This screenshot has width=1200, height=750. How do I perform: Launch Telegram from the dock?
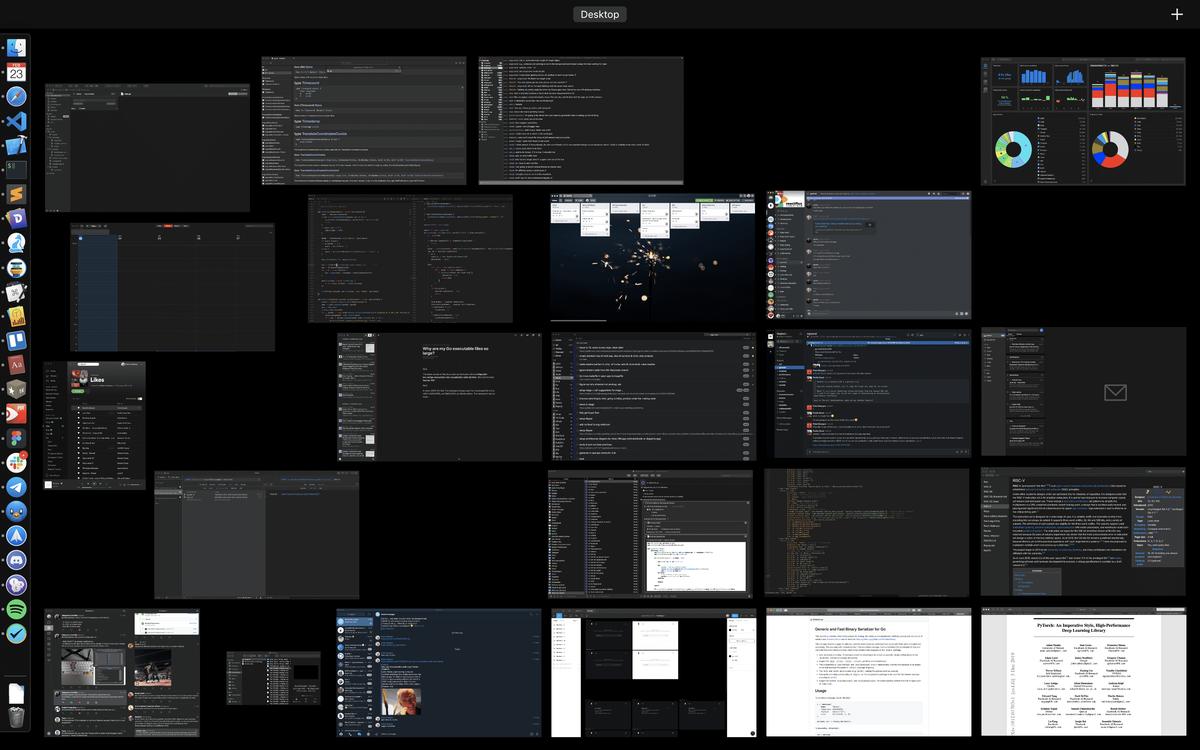coord(16,487)
